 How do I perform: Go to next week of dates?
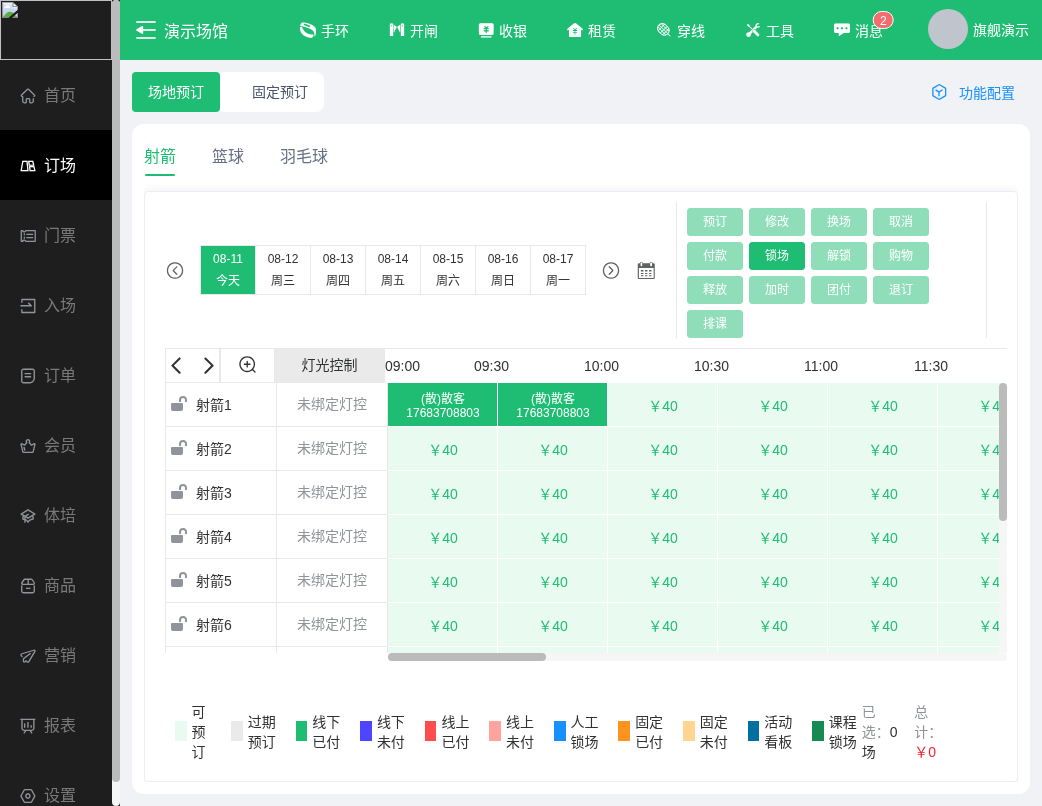611,270
